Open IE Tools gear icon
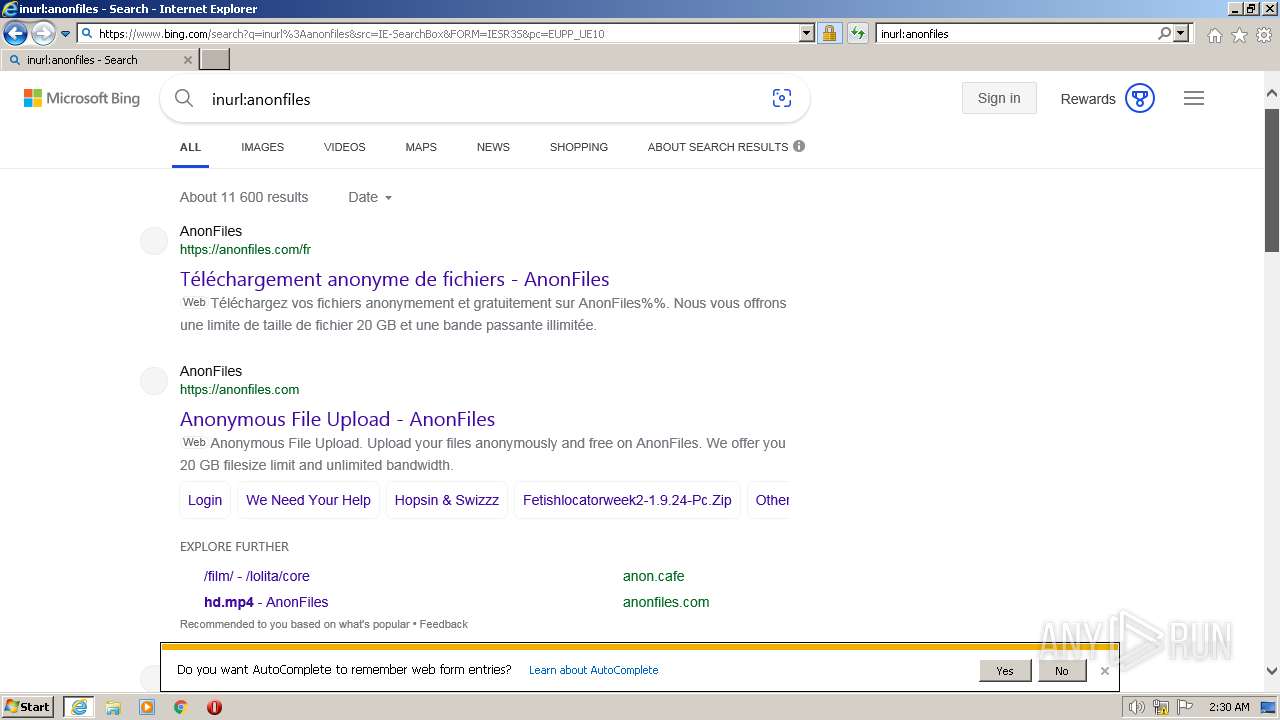 (x=1264, y=35)
